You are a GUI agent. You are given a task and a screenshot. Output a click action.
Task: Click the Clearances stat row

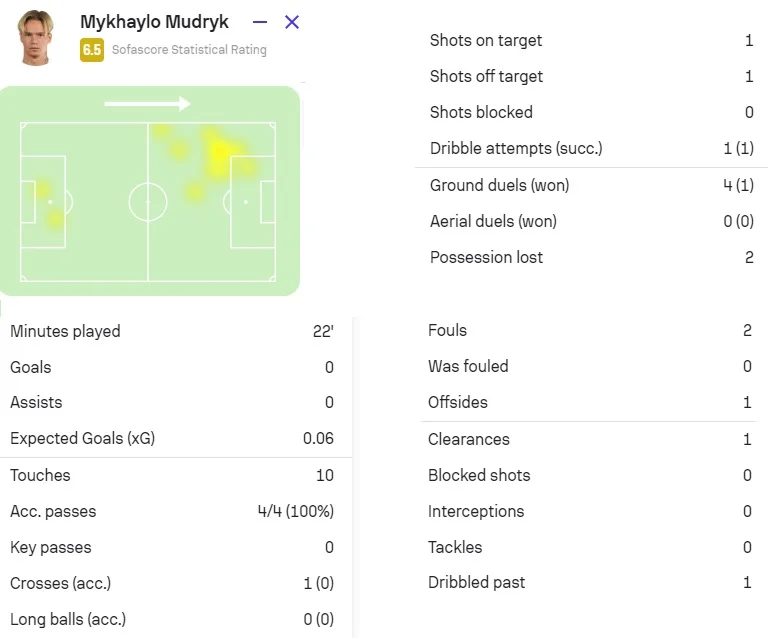tap(590, 439)
